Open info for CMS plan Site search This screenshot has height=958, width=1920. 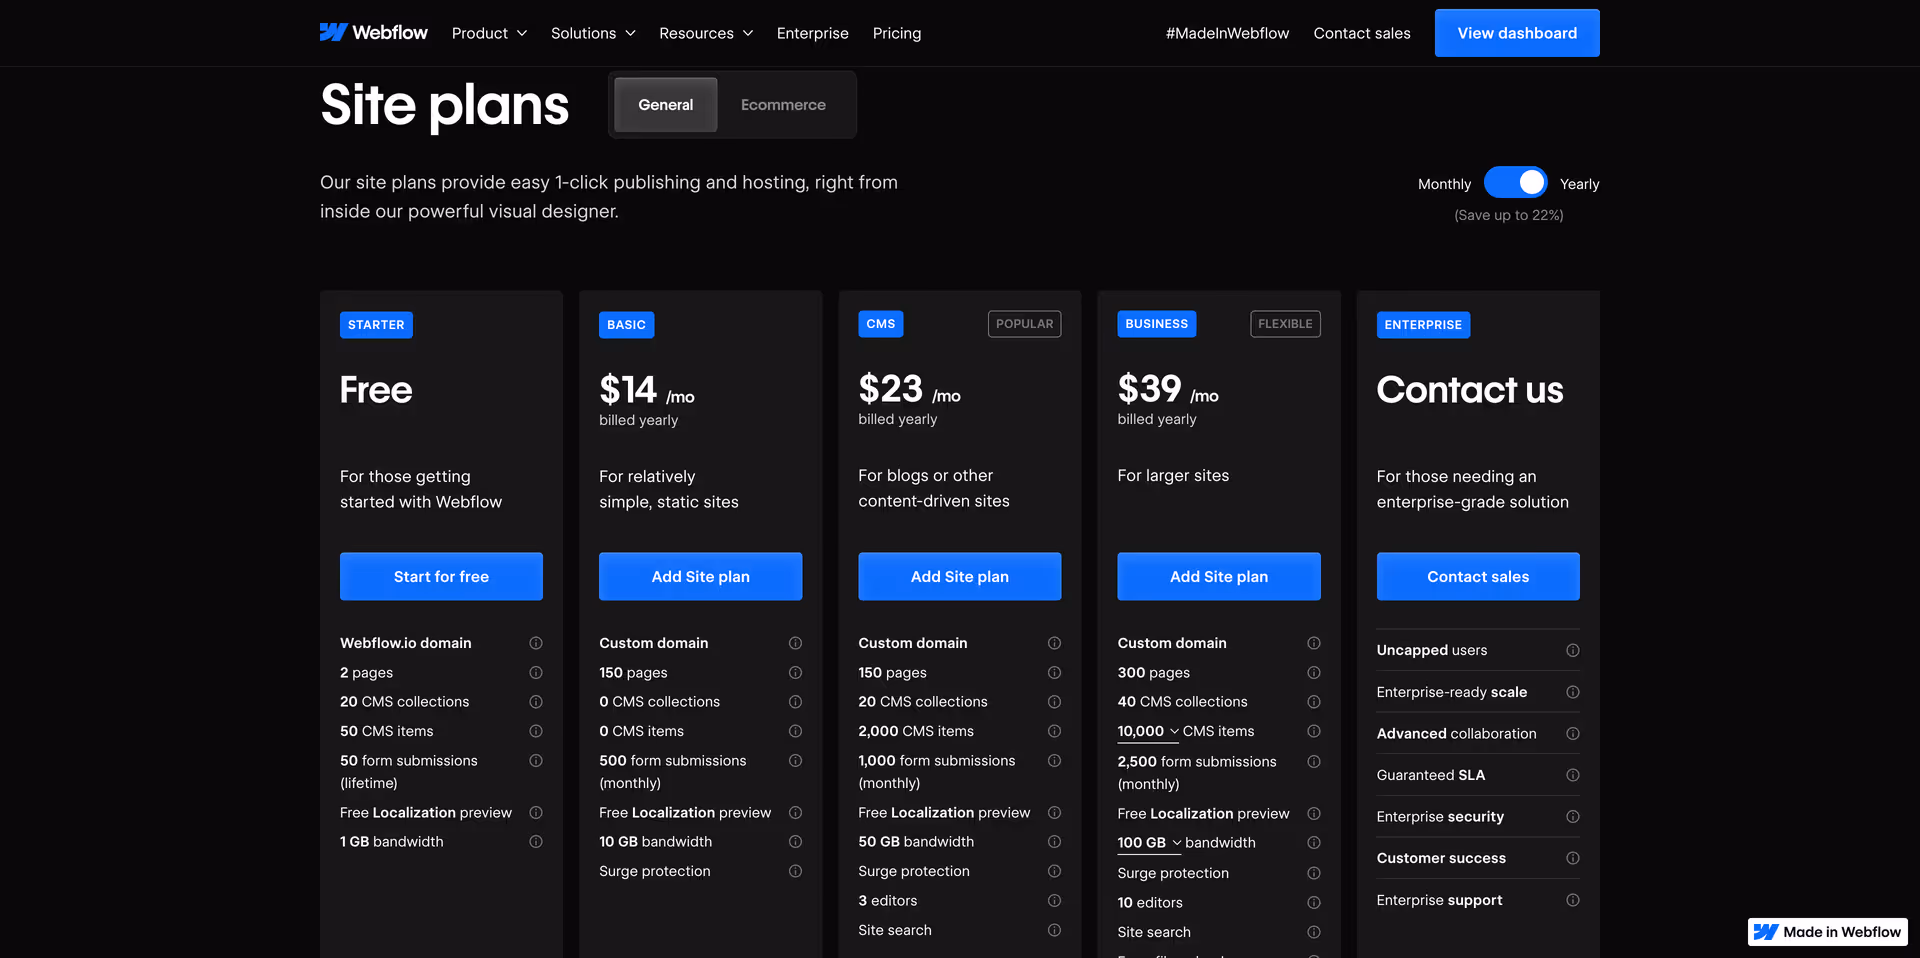tap(1054, 930)
